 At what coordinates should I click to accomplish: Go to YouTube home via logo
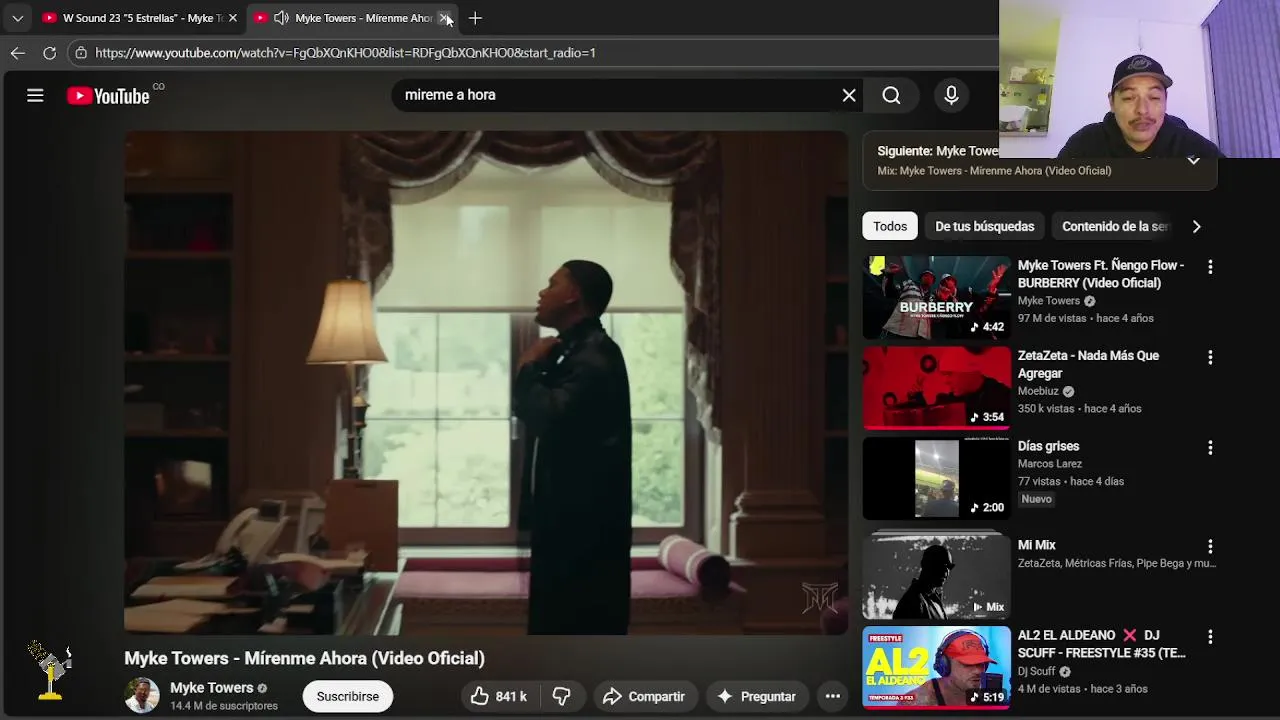pos(108,95)
